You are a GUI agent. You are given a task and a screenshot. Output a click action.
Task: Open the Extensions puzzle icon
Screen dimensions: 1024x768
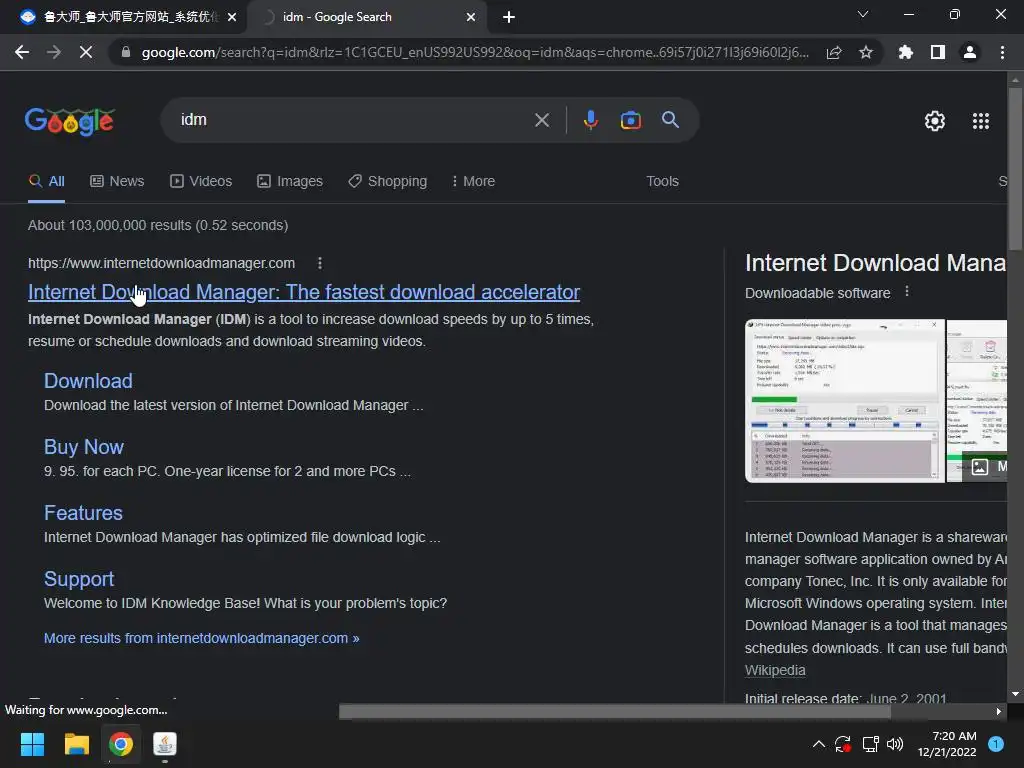[906, 52]
